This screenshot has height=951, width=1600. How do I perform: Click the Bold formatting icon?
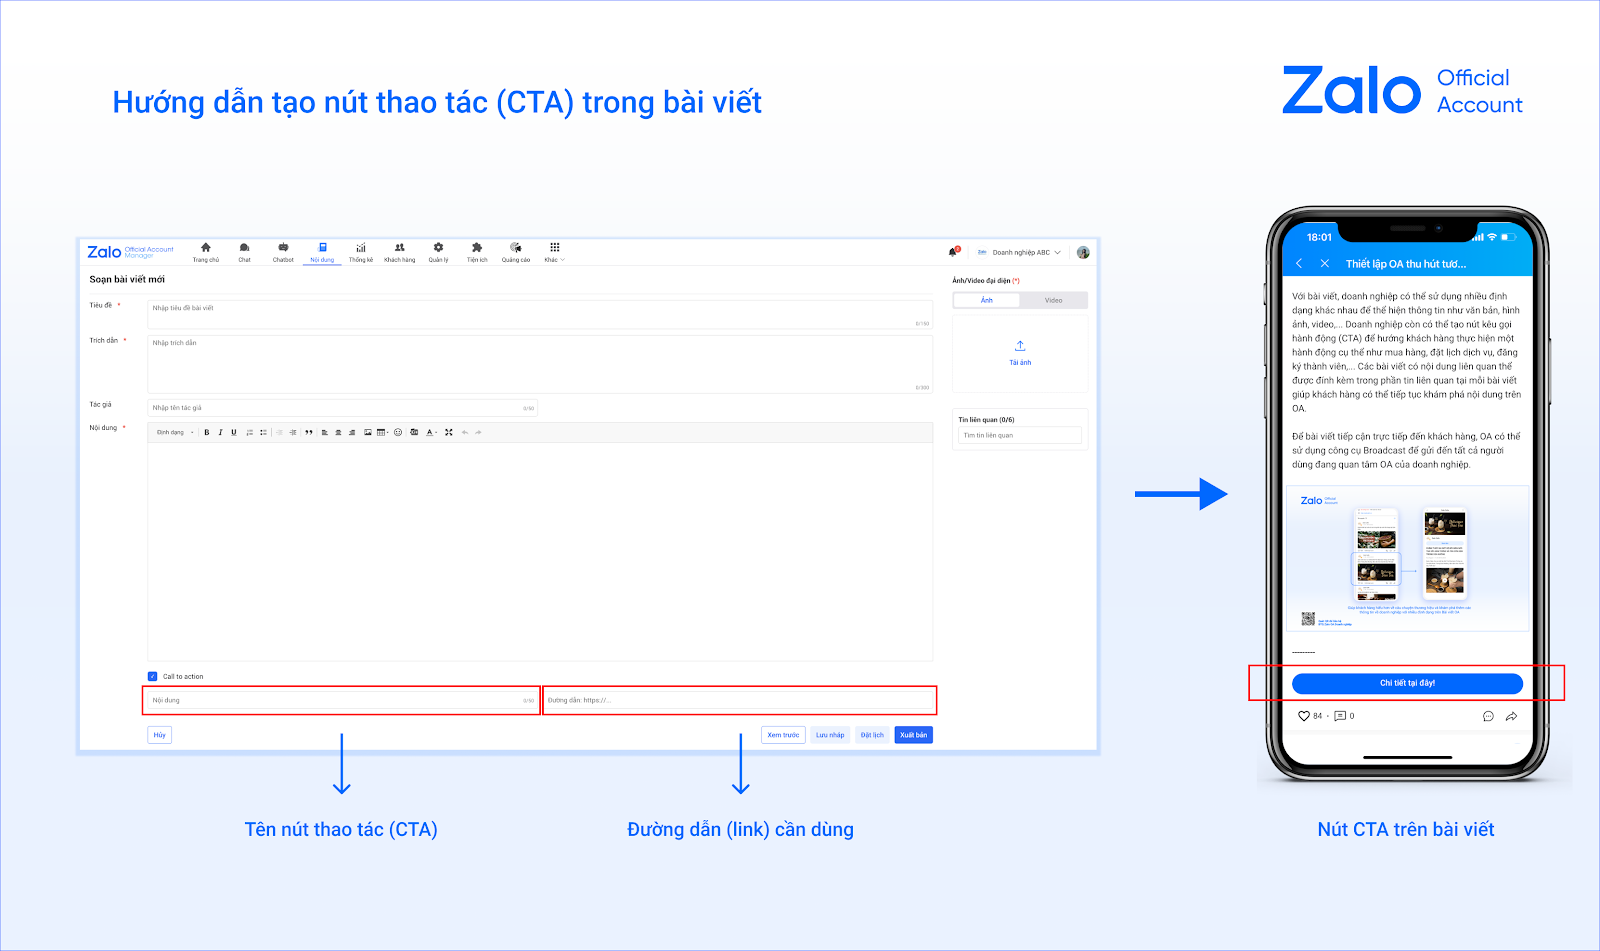click(207, 433)
